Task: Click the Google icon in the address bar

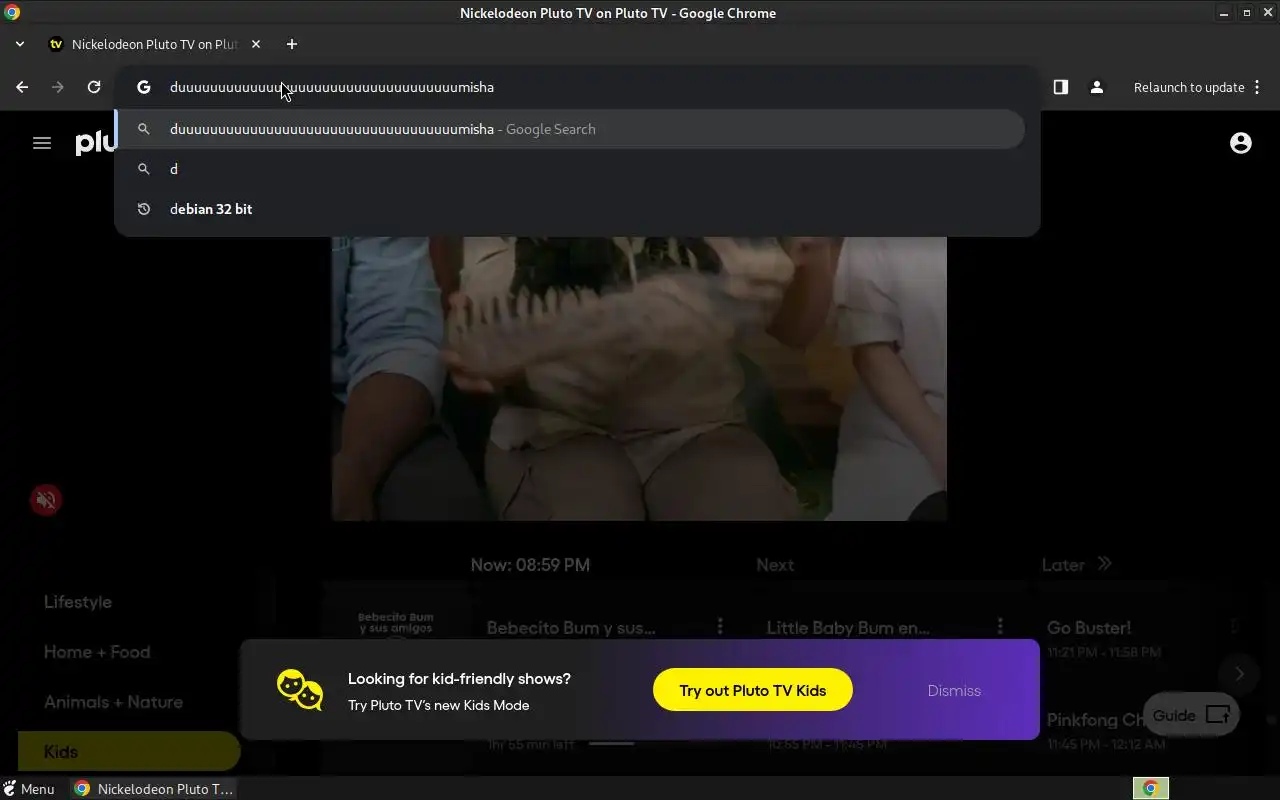Action: 144,87
